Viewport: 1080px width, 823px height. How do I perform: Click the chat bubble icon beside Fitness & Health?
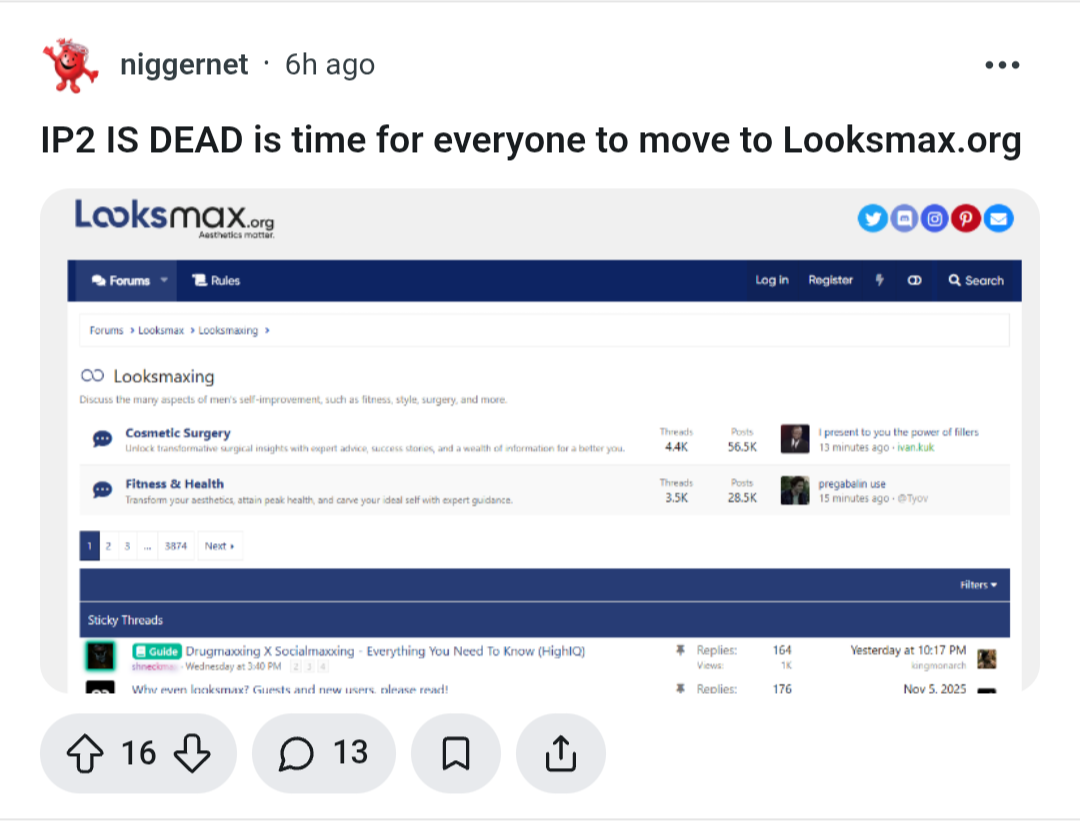pyautogui.click(x=102, y=490)
